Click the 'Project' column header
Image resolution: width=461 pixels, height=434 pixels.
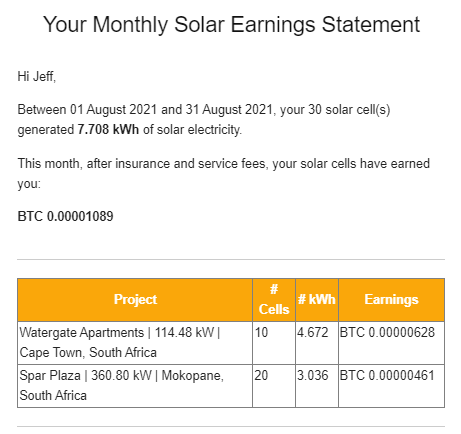tap(135, 300)
